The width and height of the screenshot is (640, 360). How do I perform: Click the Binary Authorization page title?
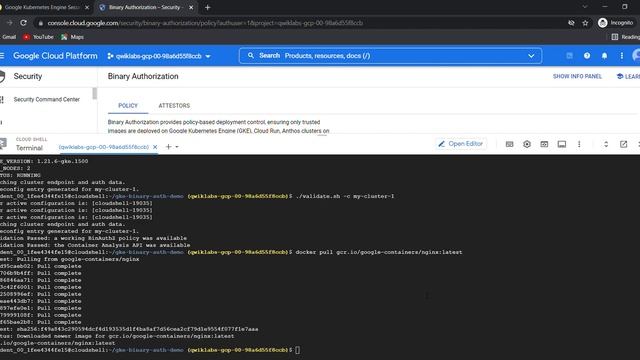[x=143, y=76]
